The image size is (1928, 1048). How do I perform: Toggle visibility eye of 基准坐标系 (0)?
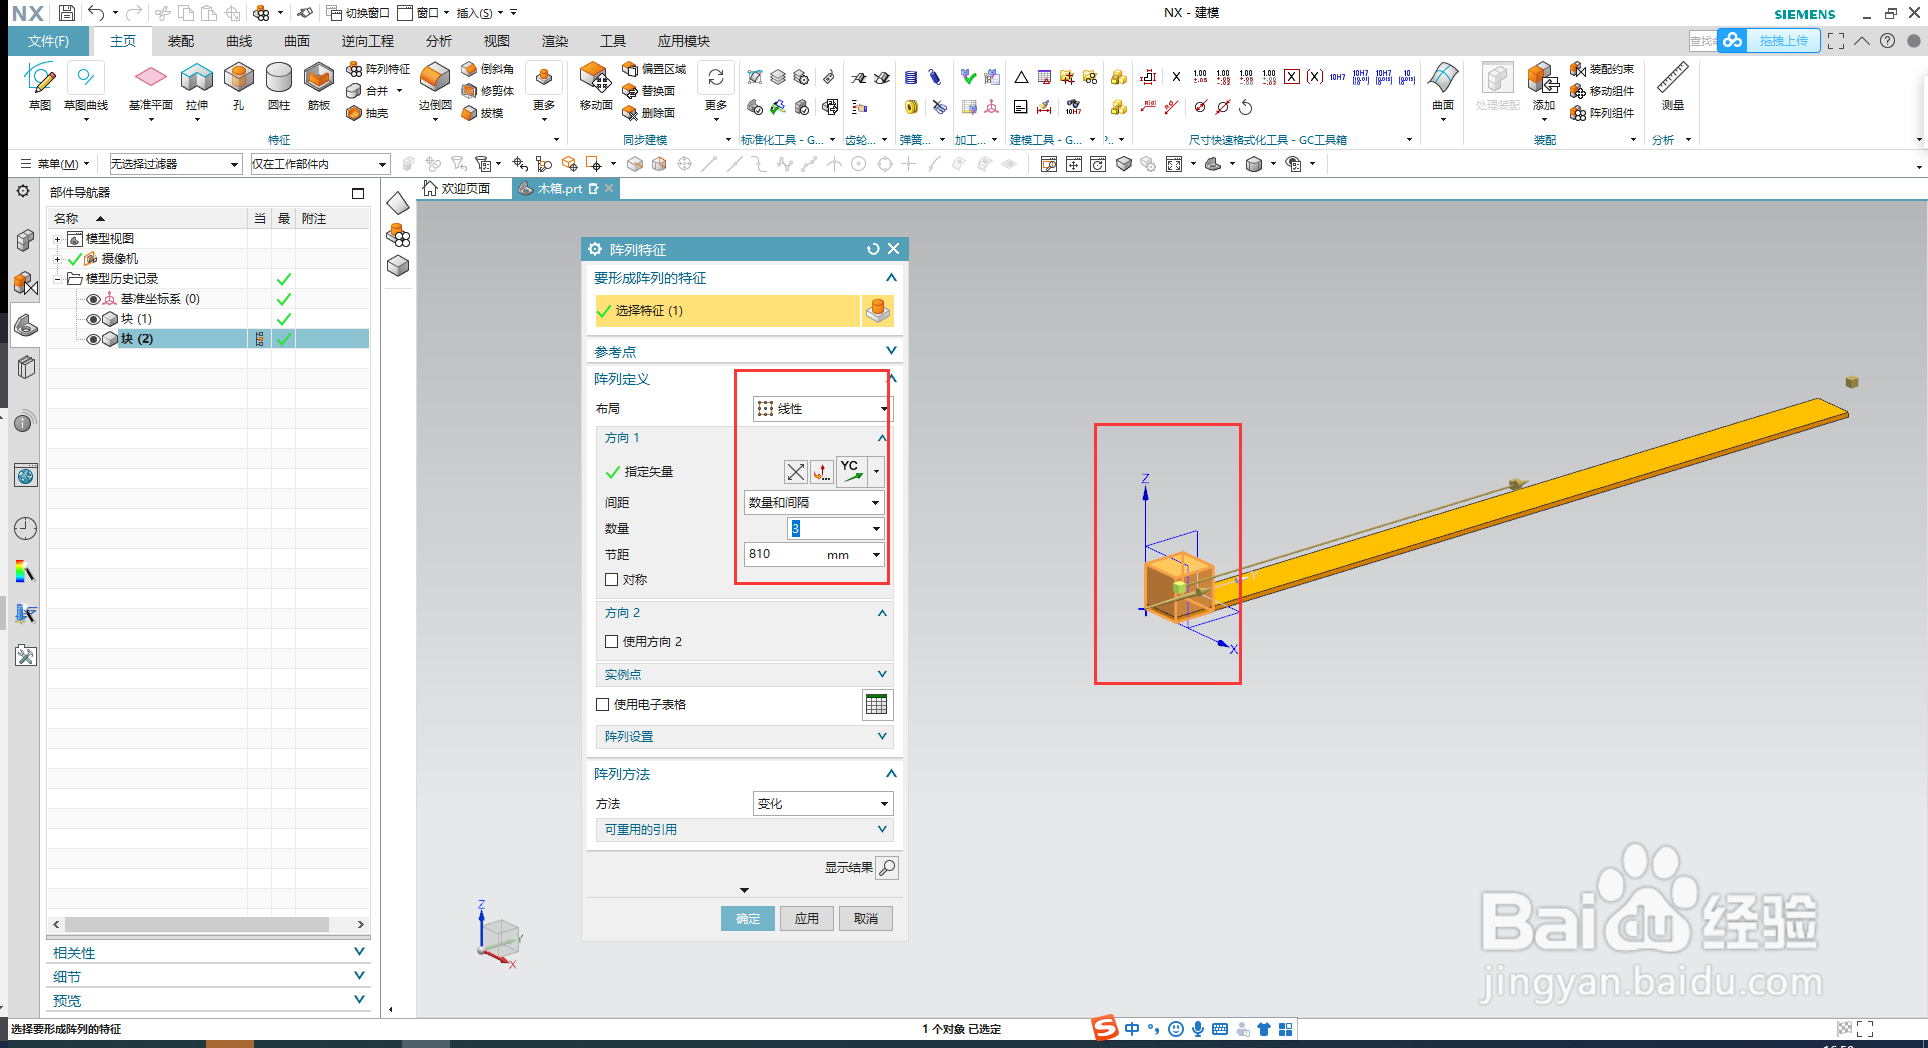click(93, 299)
